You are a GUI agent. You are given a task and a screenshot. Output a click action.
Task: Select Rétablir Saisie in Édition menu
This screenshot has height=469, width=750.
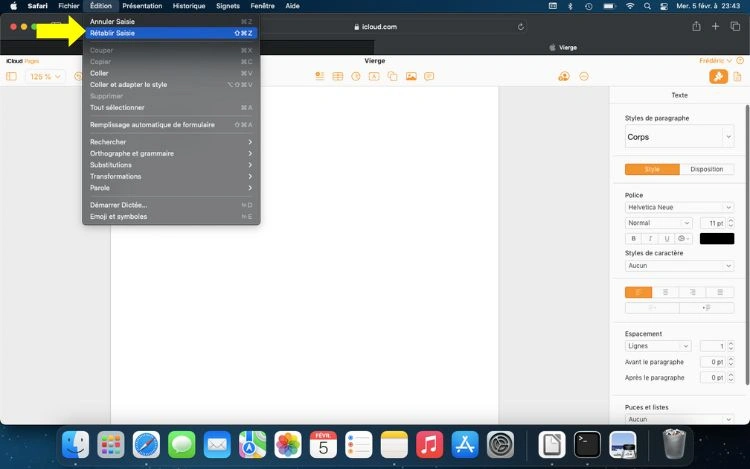click(171, 33)
